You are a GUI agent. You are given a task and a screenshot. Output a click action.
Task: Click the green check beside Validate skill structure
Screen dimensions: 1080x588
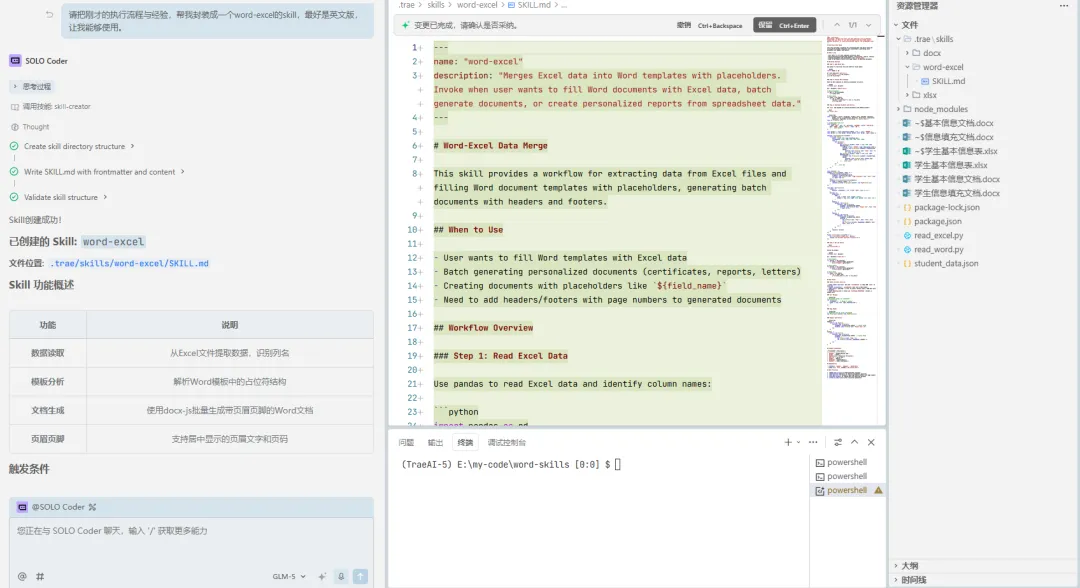coord(14,197)
